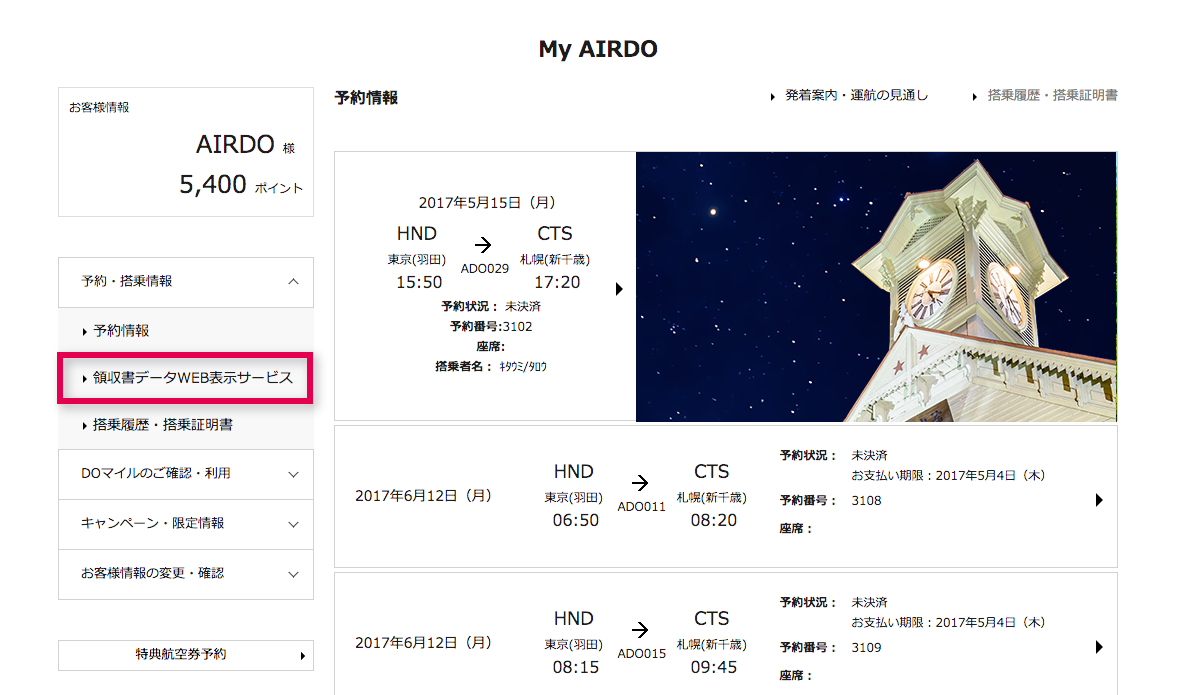1177x695 pixels.
Task: Click the 09:45 arrival time
Action: click(x=714, y=667)
